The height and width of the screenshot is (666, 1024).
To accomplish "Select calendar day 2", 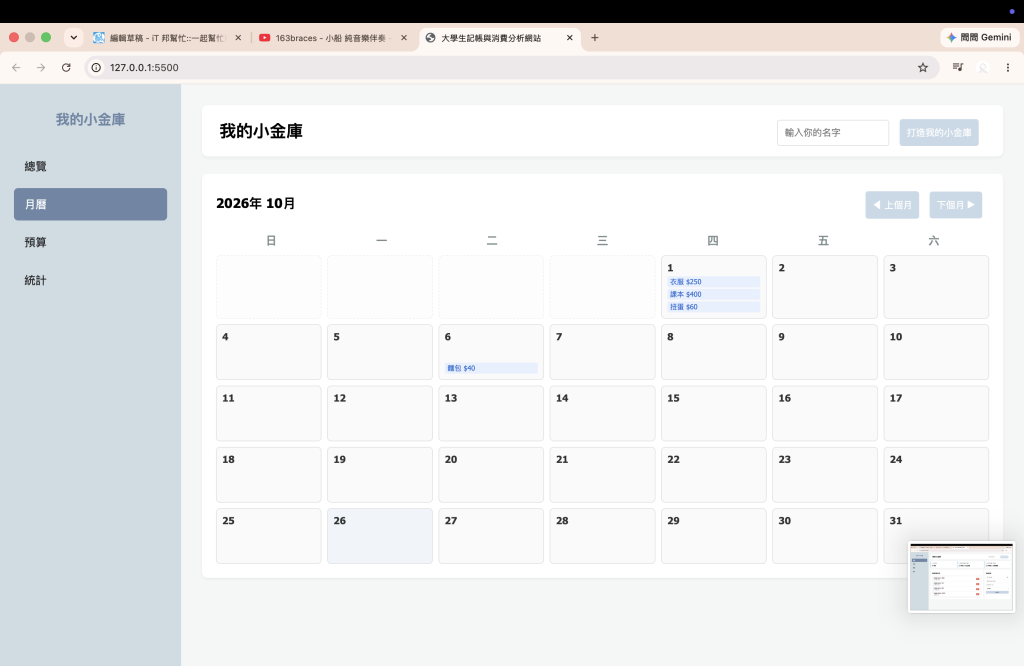I will (x=825, y=287).
